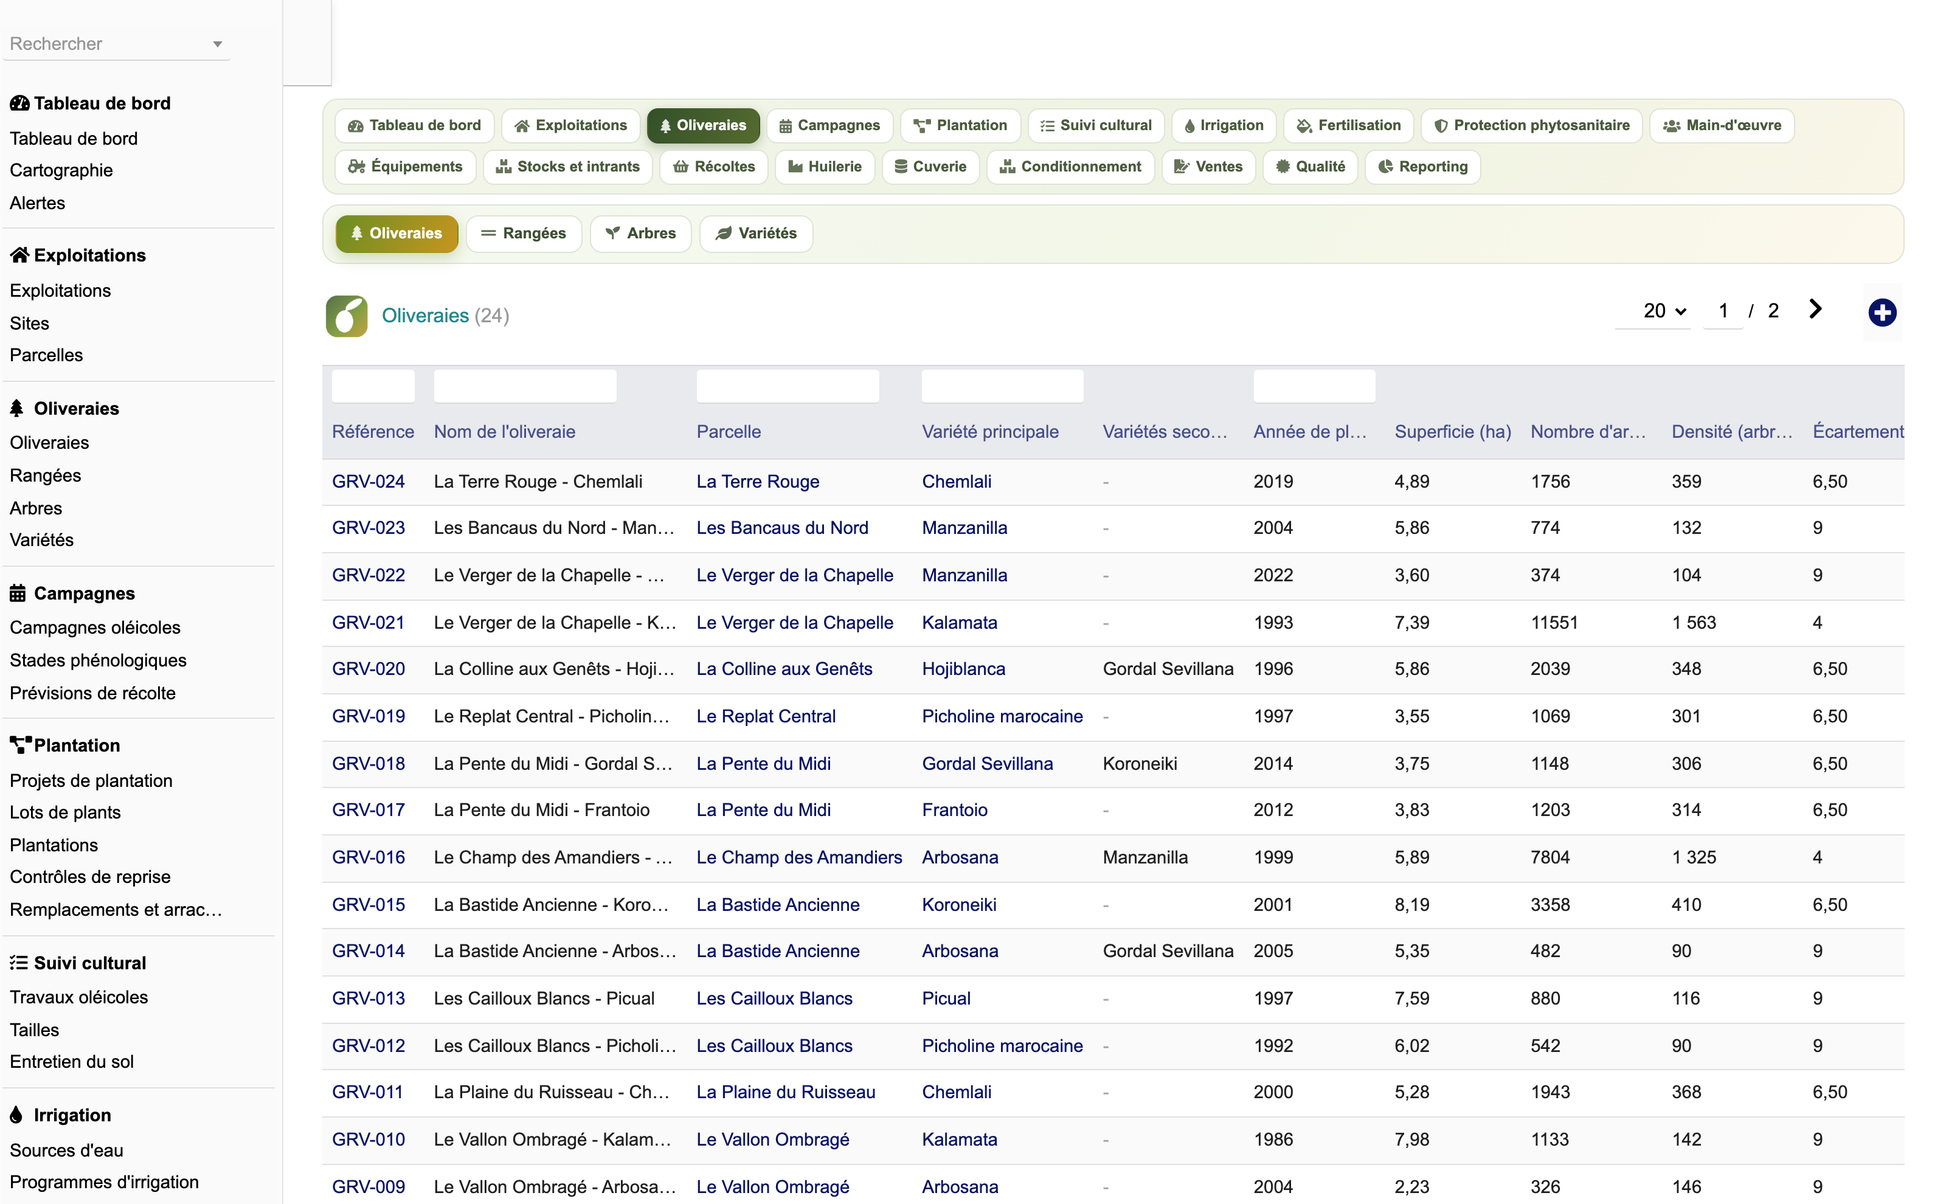Open the Cuverie tab
This screenshot has width=1946, height=1204.
pyautogui.click(x=930, y=166)
